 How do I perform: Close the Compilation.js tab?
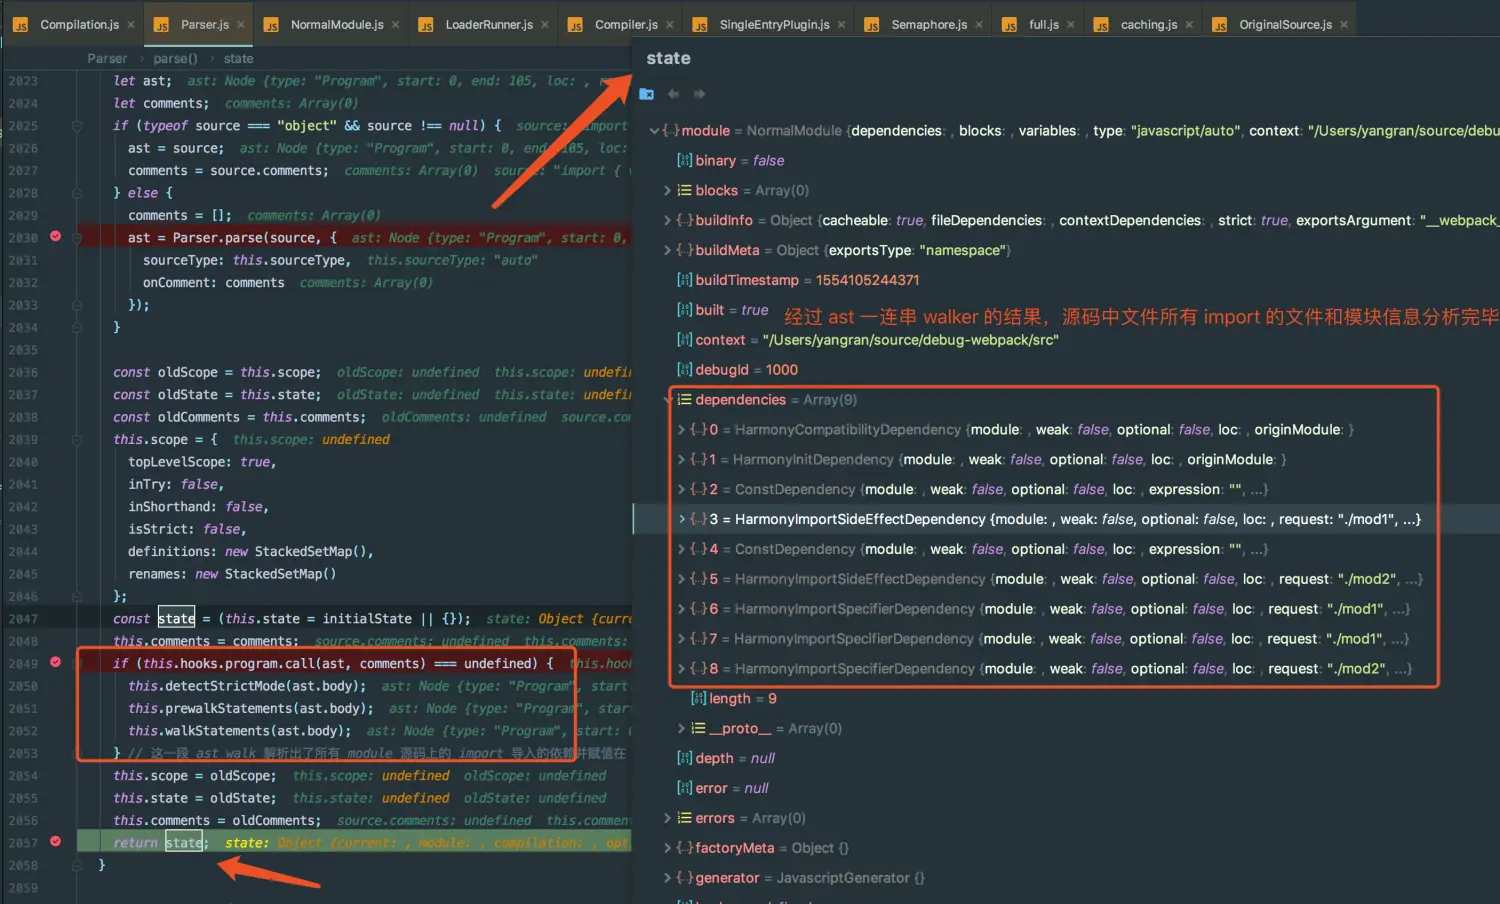pyautogui.click(x=131, y=25)
